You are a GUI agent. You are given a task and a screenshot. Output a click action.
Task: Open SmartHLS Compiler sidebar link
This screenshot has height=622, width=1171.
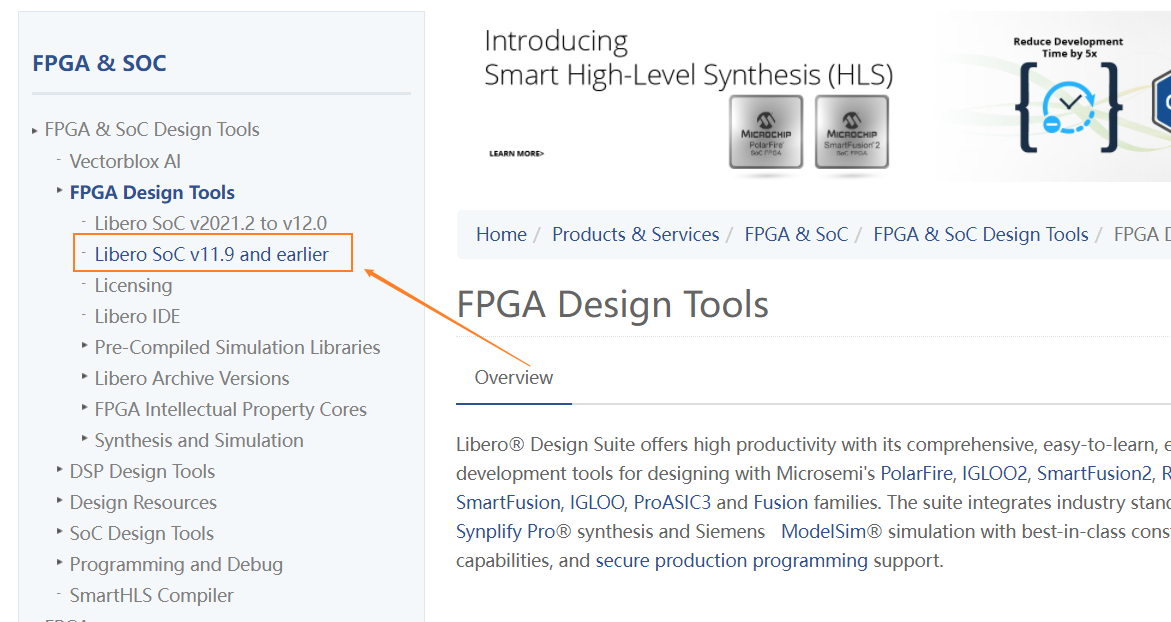click(x=151, y=595)
